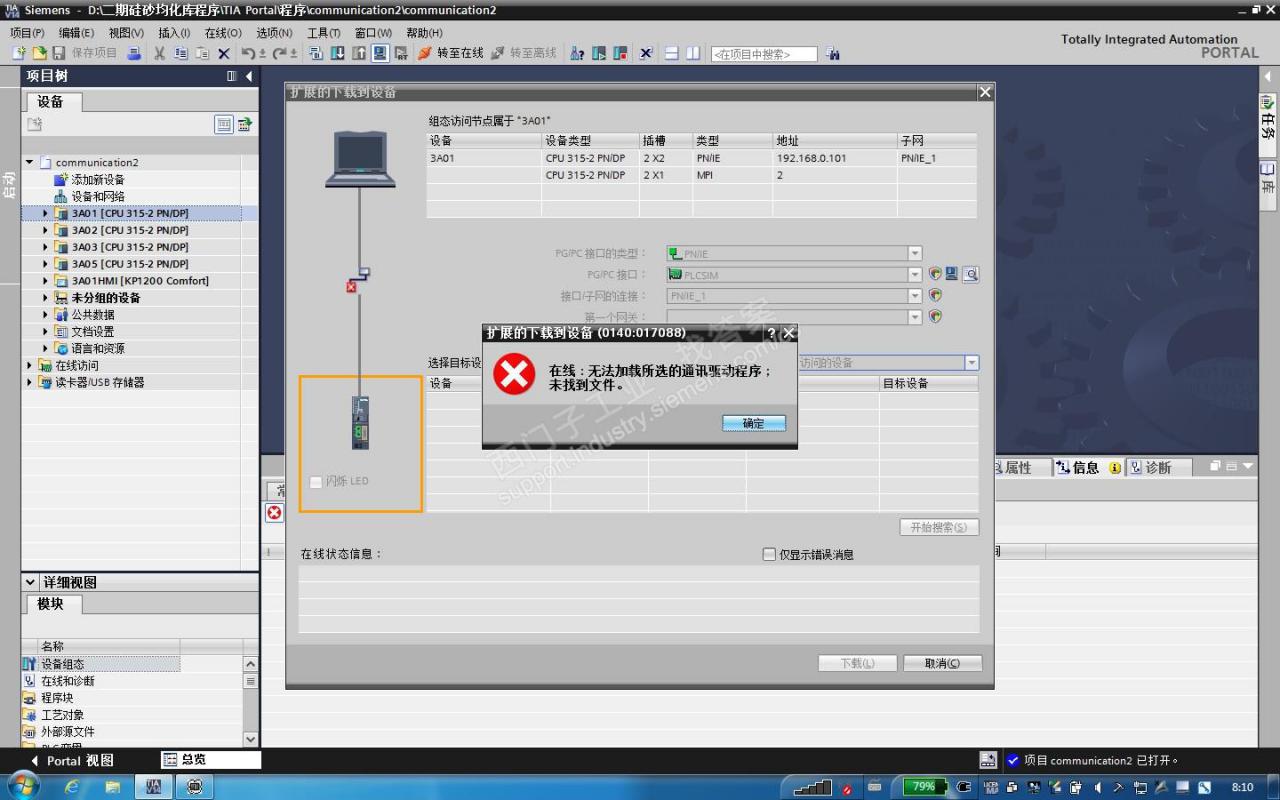Open the 接口/子网的连接 dropdown

point(914,296)
